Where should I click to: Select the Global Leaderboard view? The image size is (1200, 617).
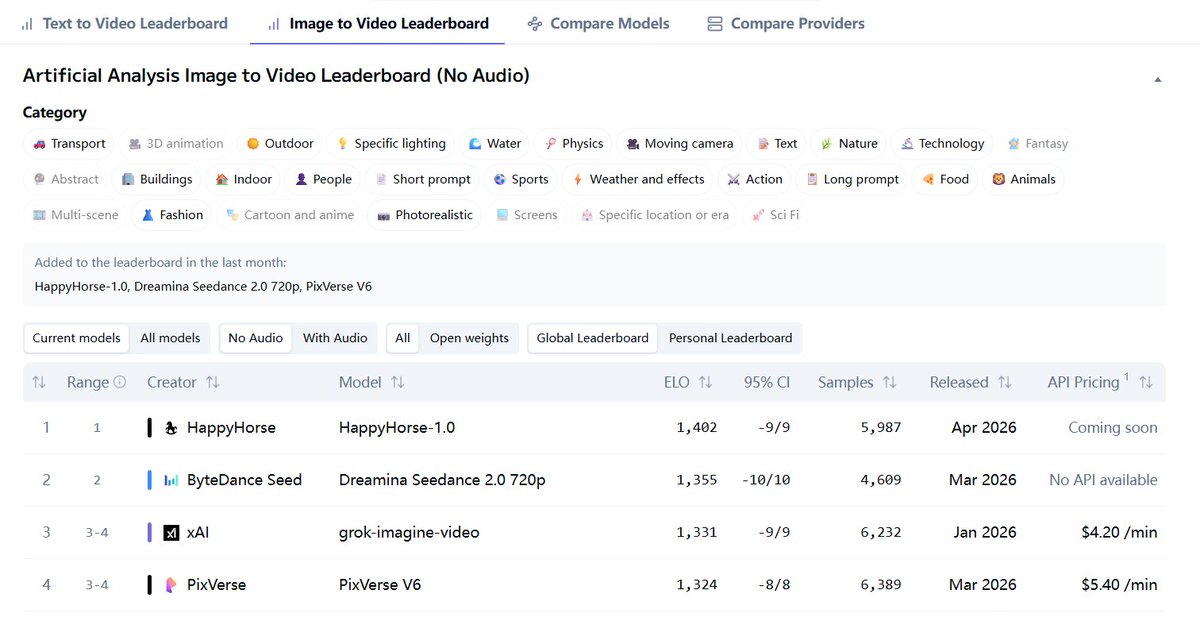click(593, 338)
